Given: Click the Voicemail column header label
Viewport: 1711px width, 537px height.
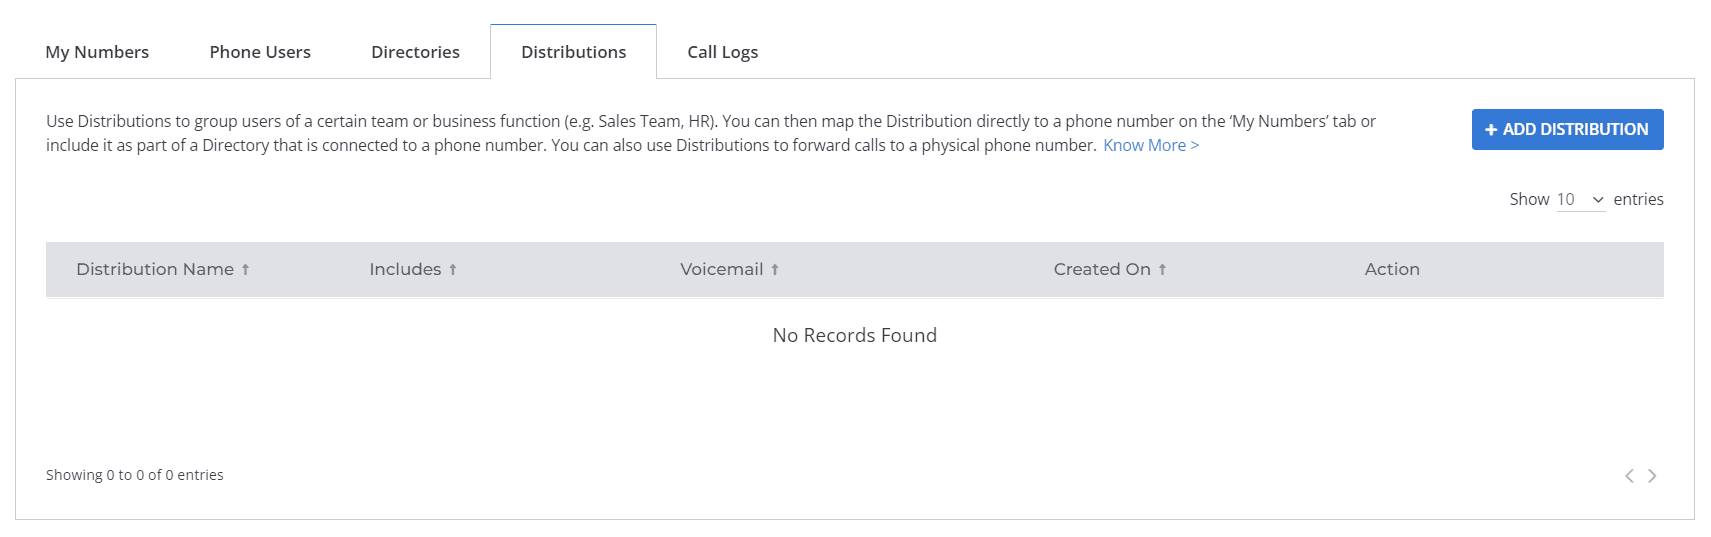Looking at the screenshot, I should 721,270.
